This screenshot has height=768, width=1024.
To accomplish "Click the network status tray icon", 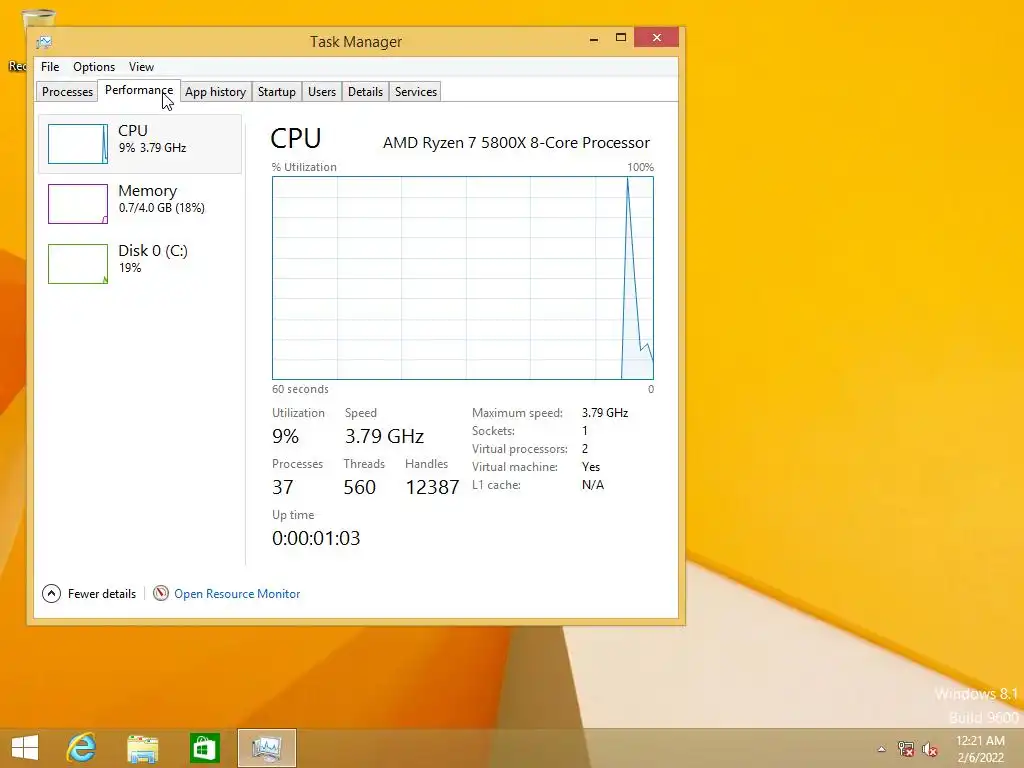I will [905, 748].
